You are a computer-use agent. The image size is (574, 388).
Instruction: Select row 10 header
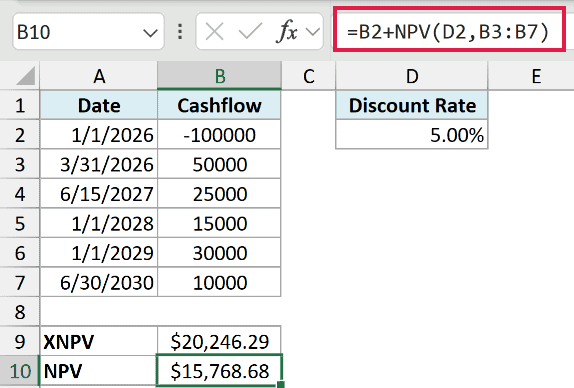[x=20, y=371]
